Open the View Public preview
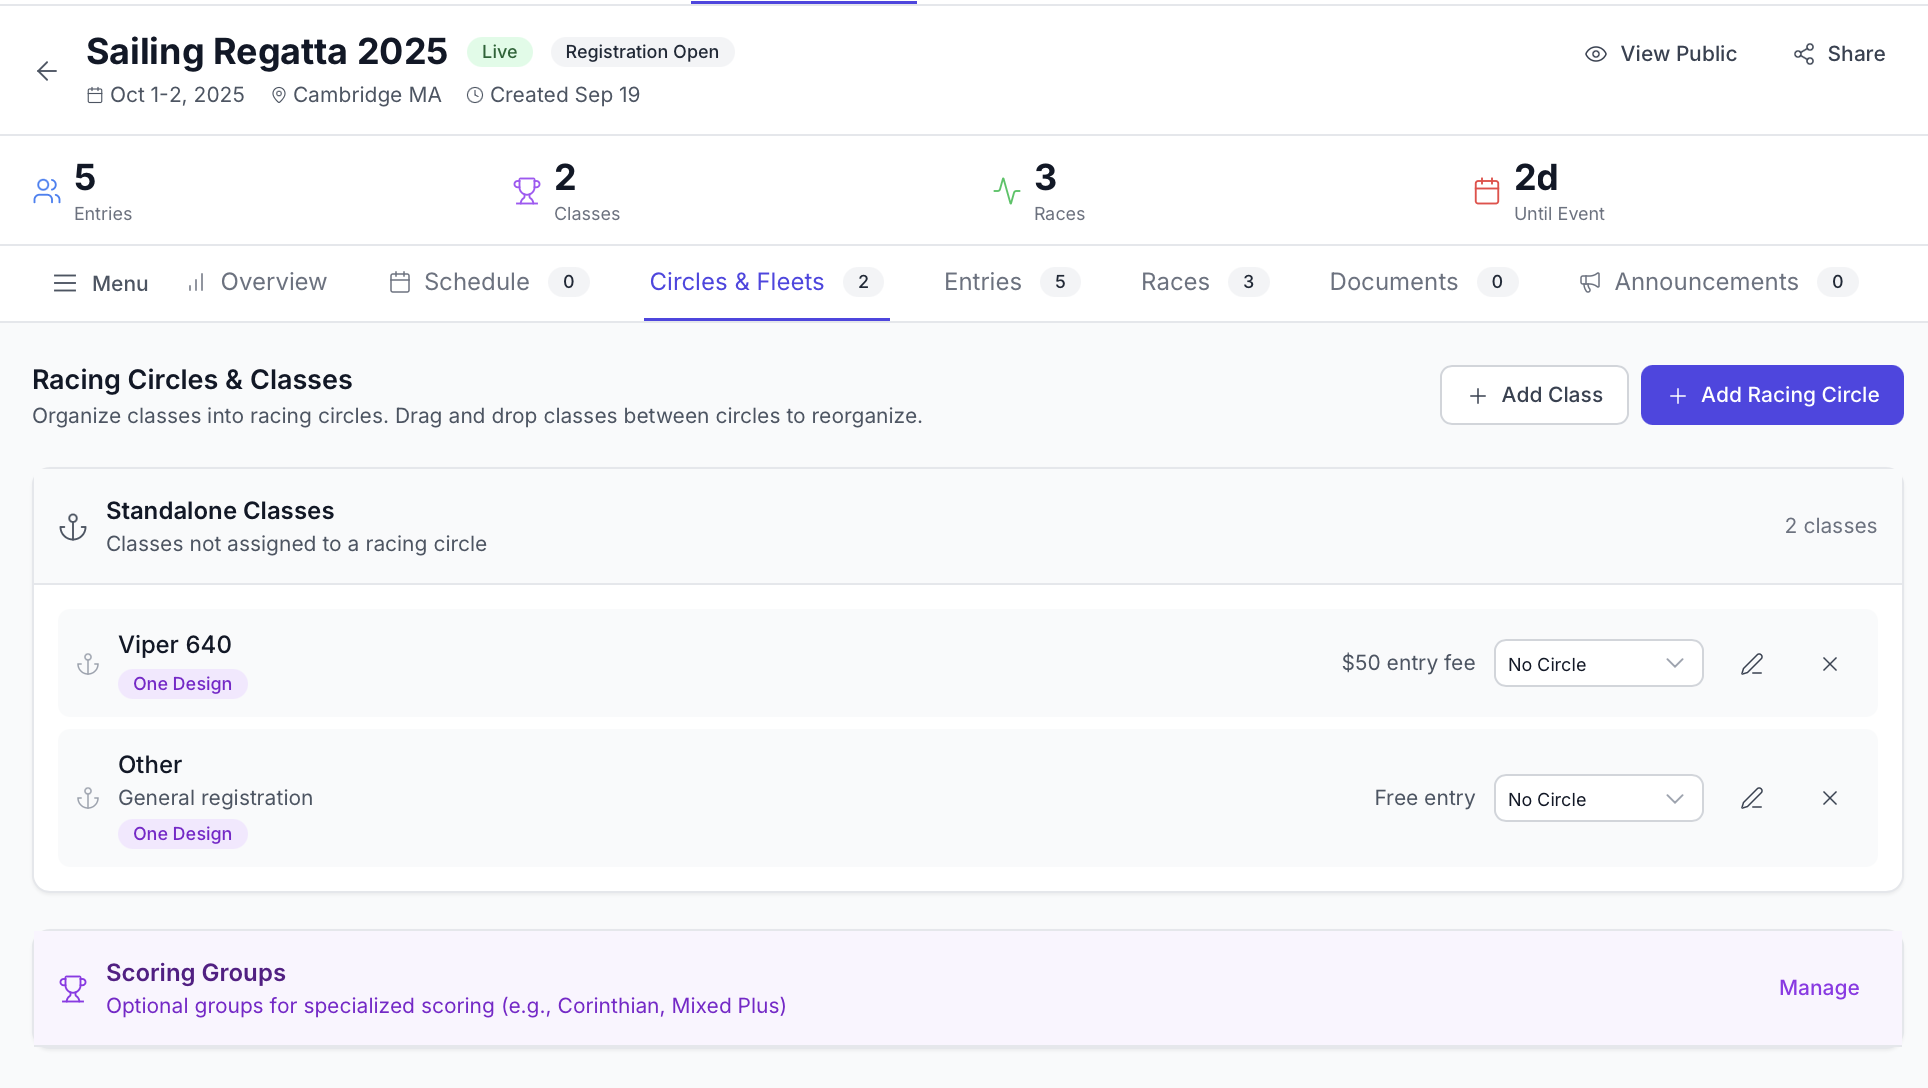This screenshot has width=1928, height=1088. (x=1661, y=54)
